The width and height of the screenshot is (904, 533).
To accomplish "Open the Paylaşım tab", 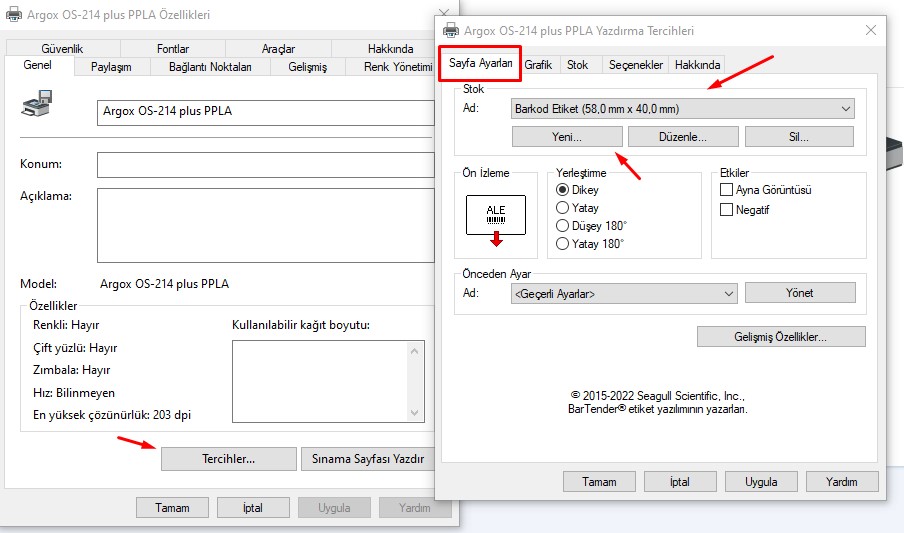I will [111, 67].
